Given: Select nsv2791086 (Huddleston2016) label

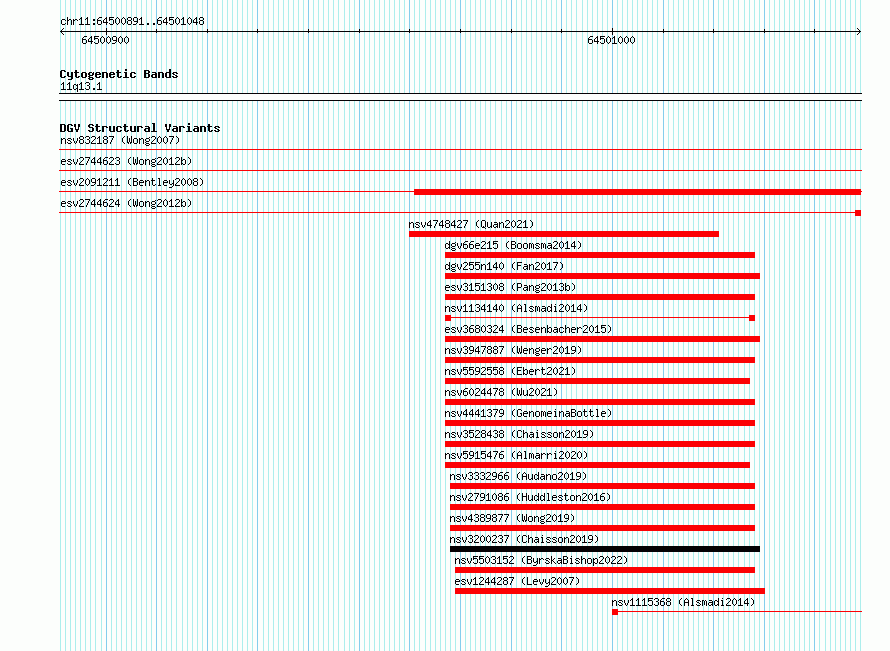Looking at the screenshot, I should [x=530, y=497].
